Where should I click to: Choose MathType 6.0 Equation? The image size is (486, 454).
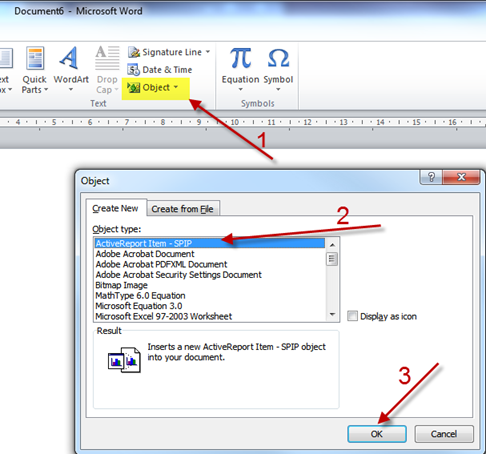210,295
